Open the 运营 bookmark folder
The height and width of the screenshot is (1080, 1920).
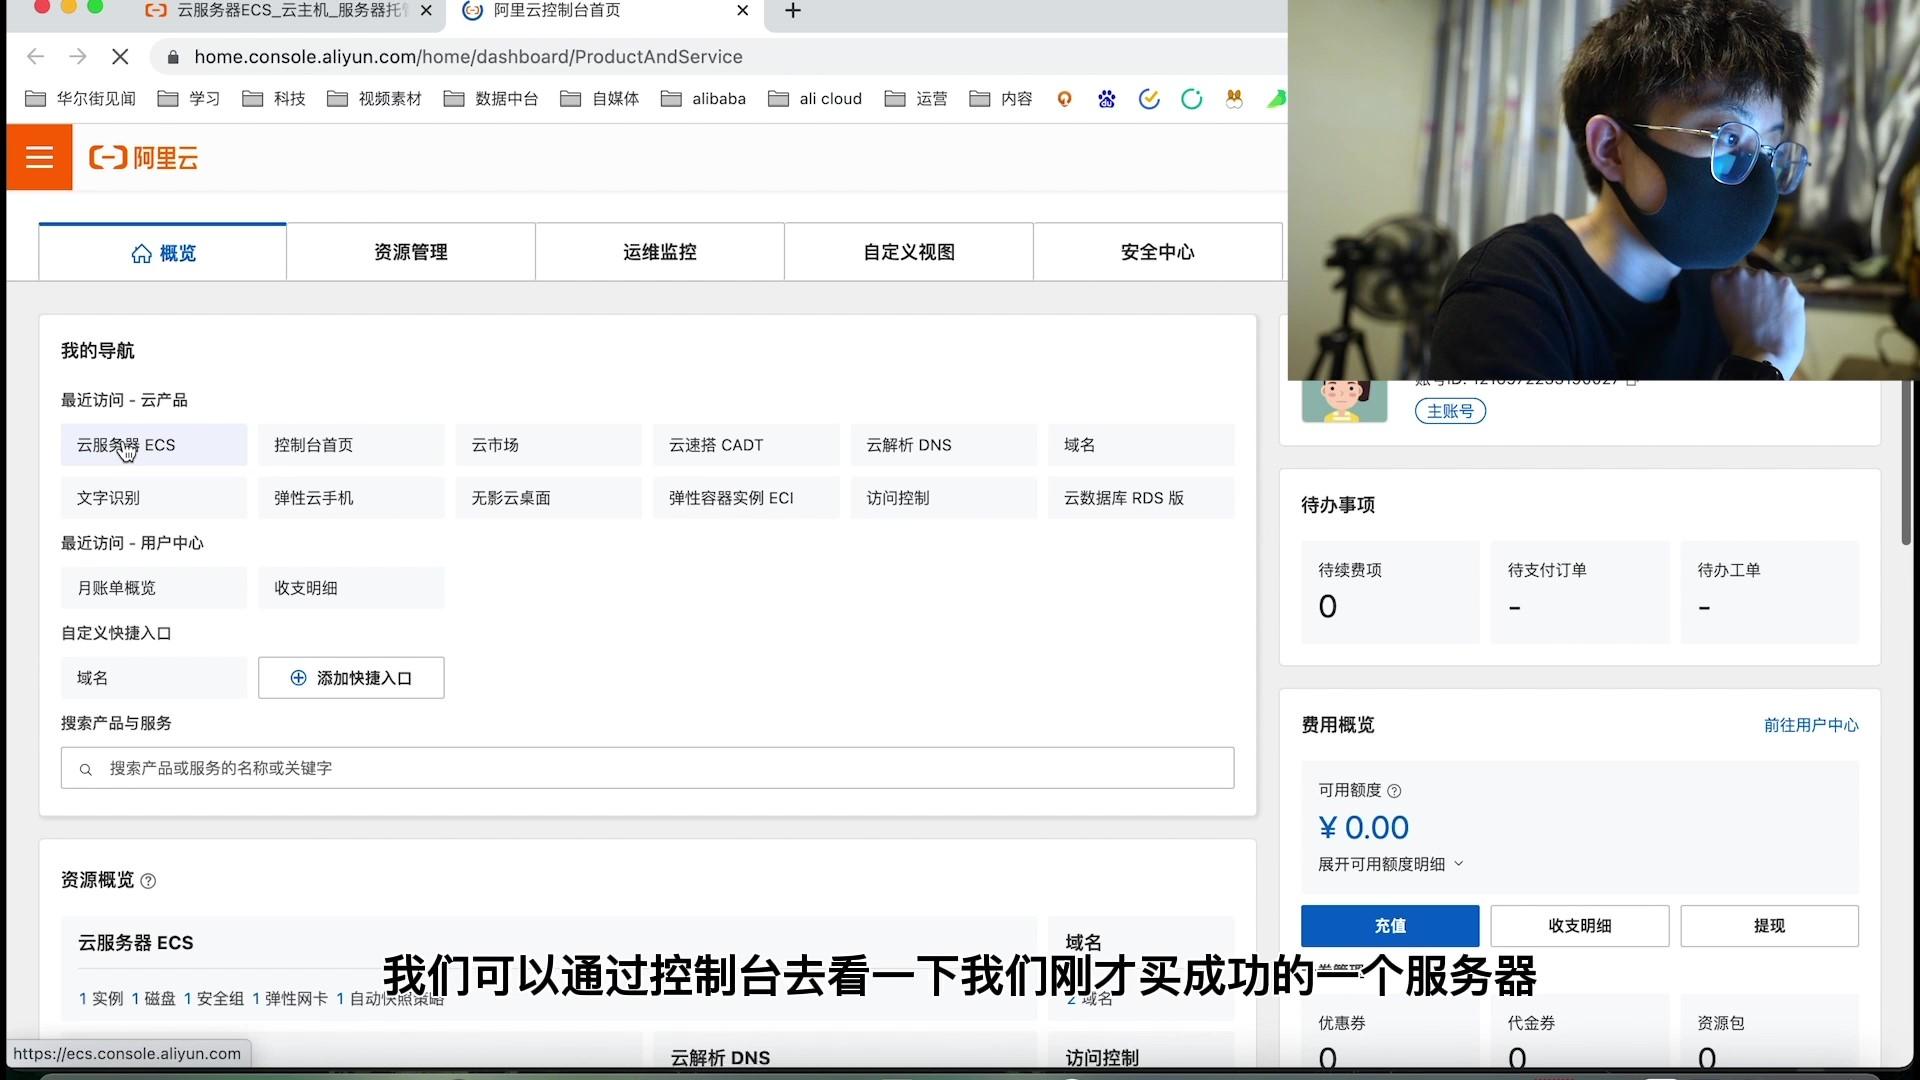click(917, 99)
